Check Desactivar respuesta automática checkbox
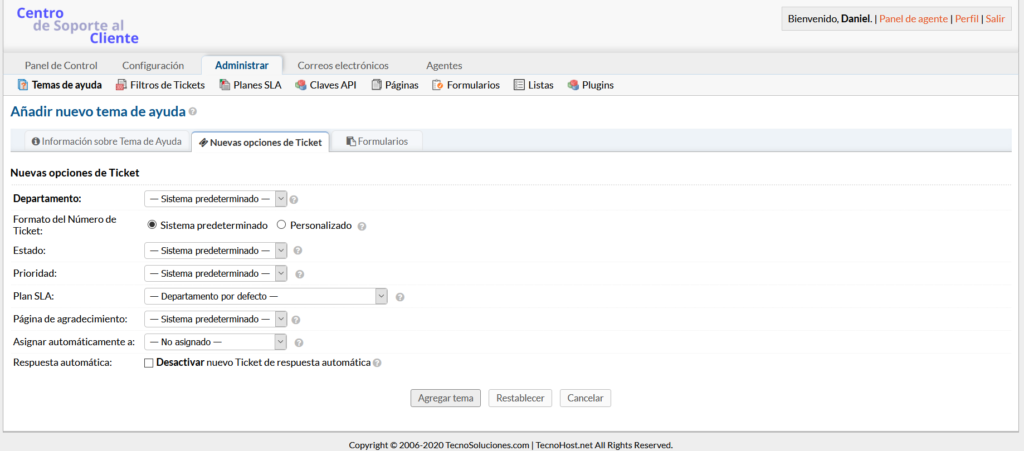This screenshot has height=451, width=1024. [x=149, y=362]
